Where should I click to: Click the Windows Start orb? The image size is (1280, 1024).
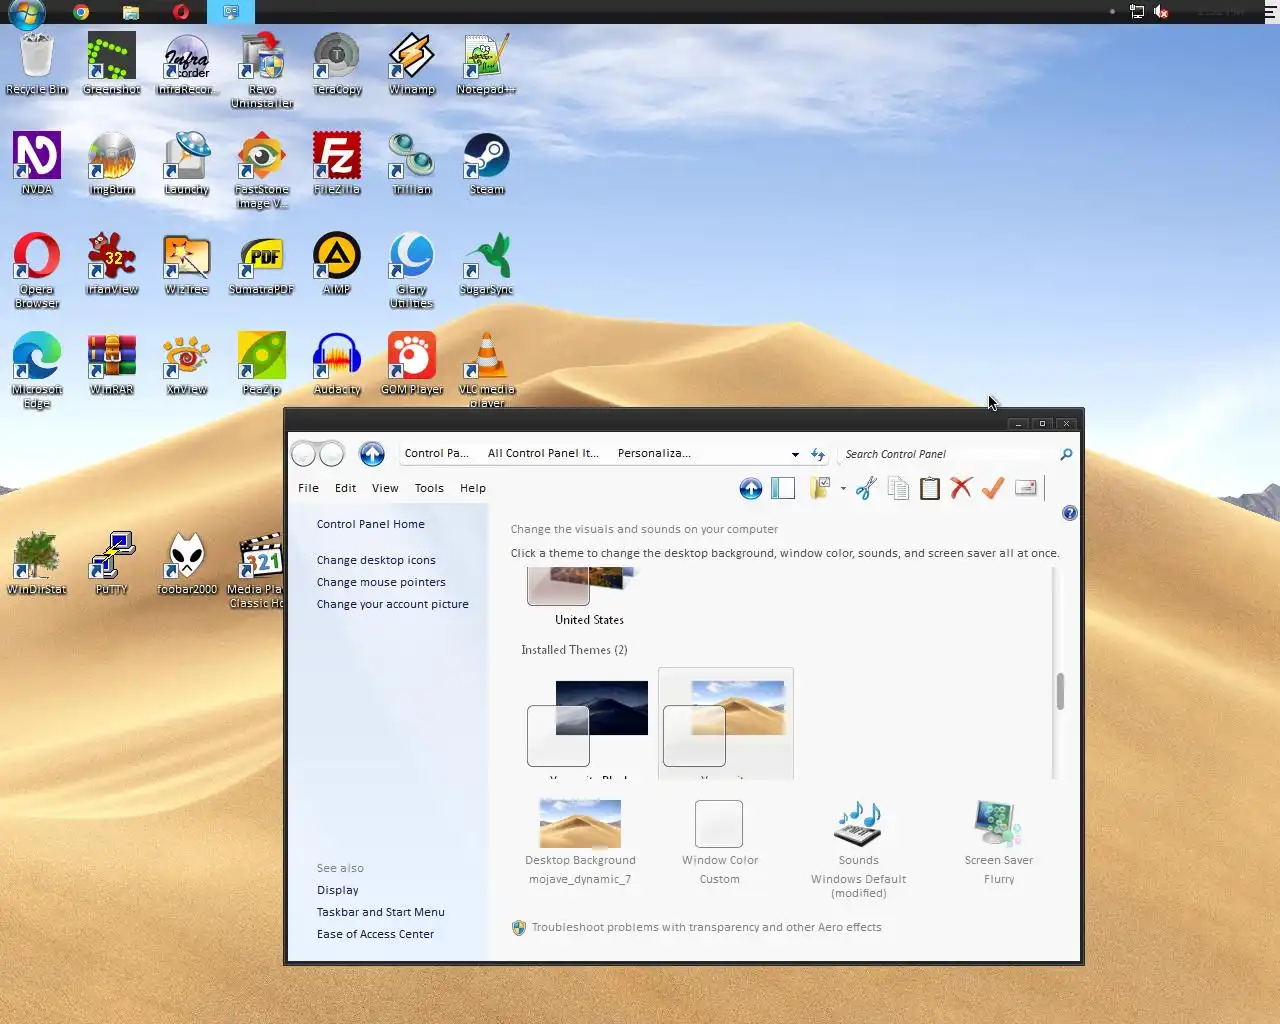click(26, 13)
